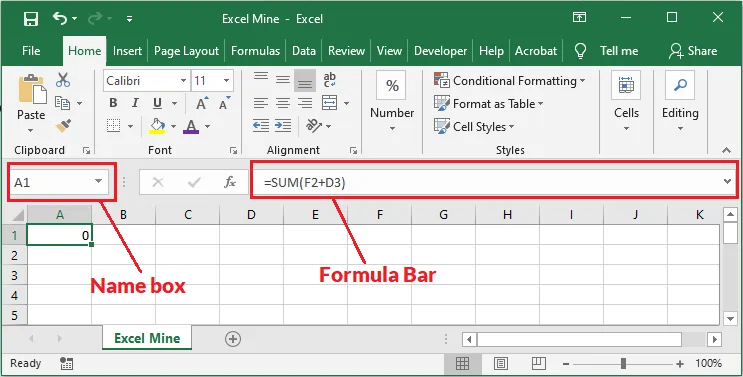Click the New Sheet plus icon
This screenshot has width=743, height=377.
(x=233, y=339)
